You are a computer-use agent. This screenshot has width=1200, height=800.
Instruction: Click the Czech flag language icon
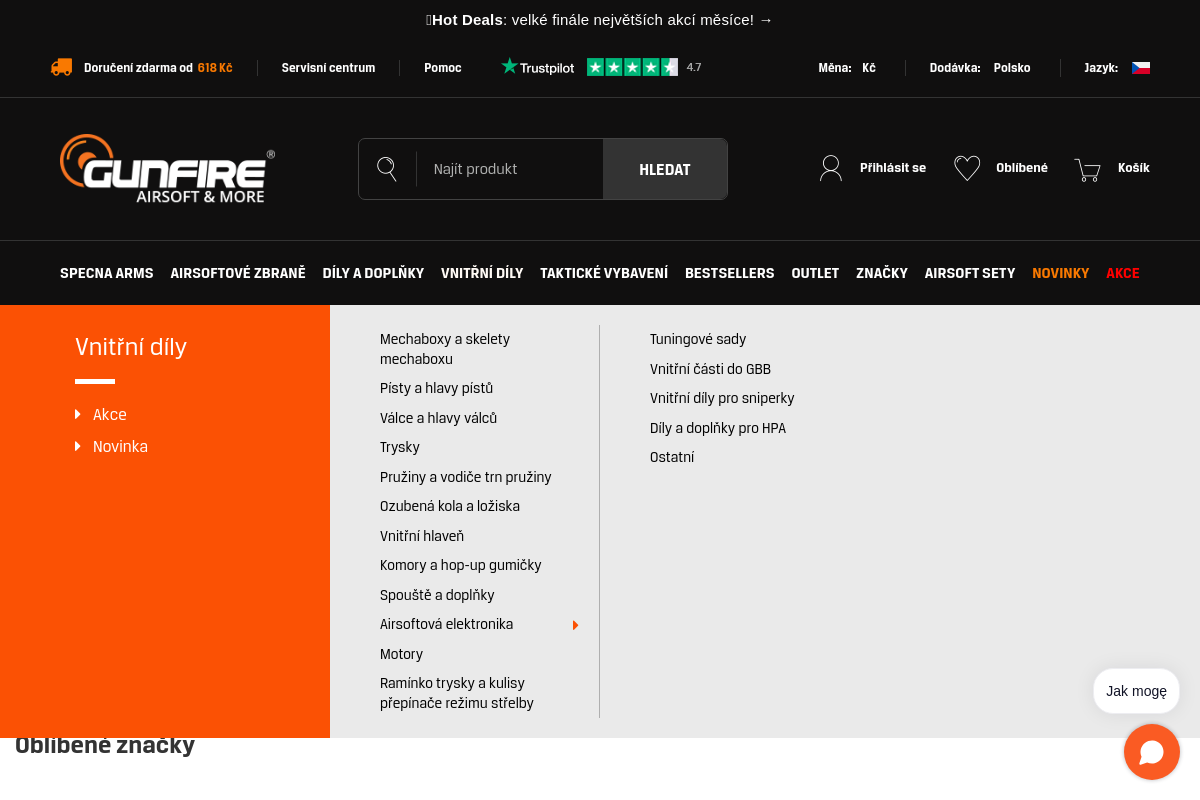tap(1141, 68)
